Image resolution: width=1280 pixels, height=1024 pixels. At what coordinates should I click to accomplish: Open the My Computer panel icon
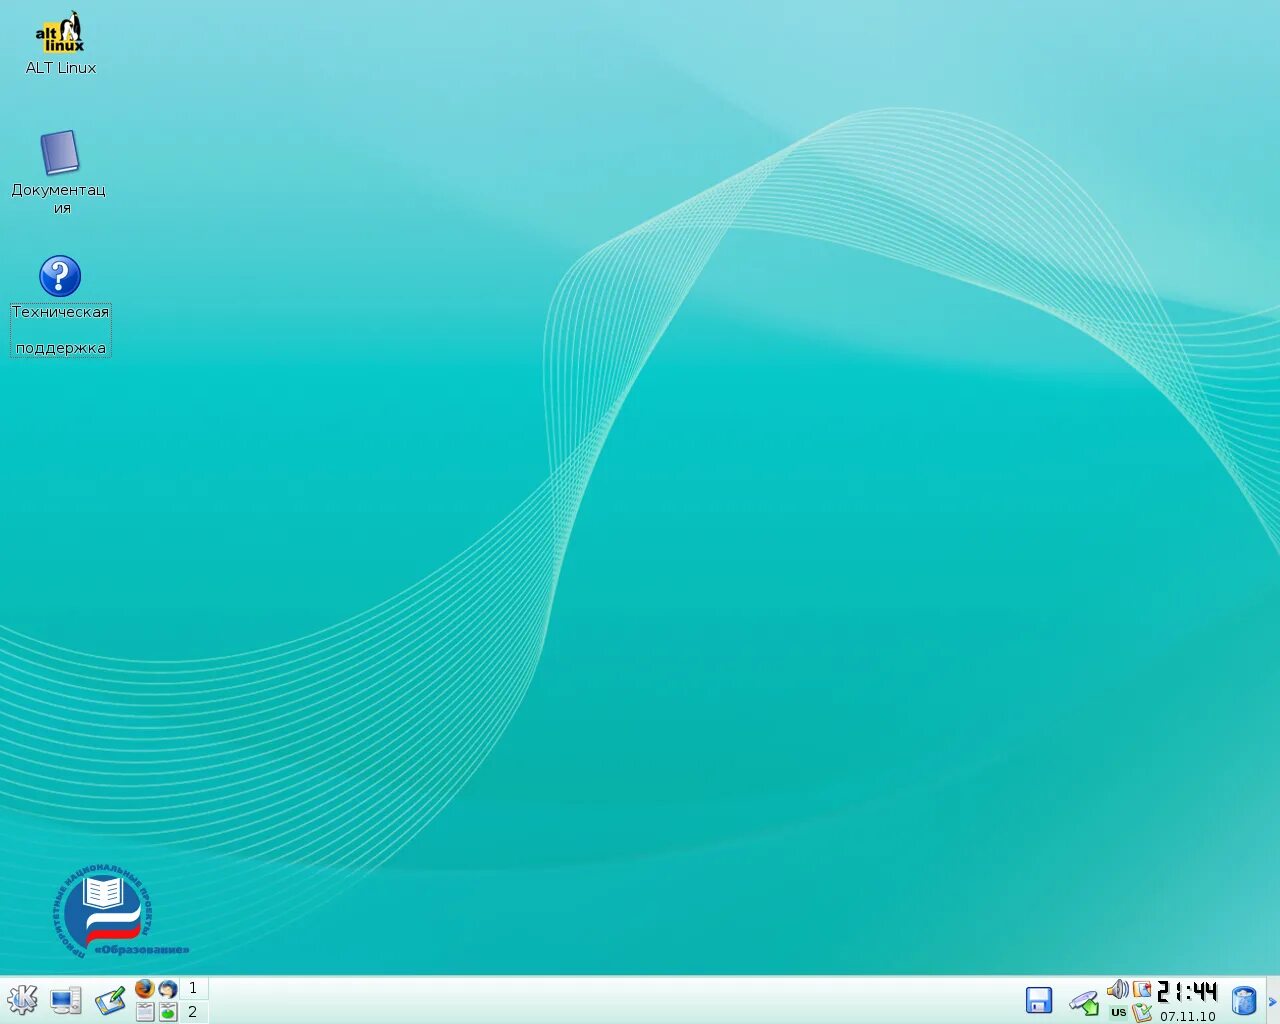point(65,1002)
